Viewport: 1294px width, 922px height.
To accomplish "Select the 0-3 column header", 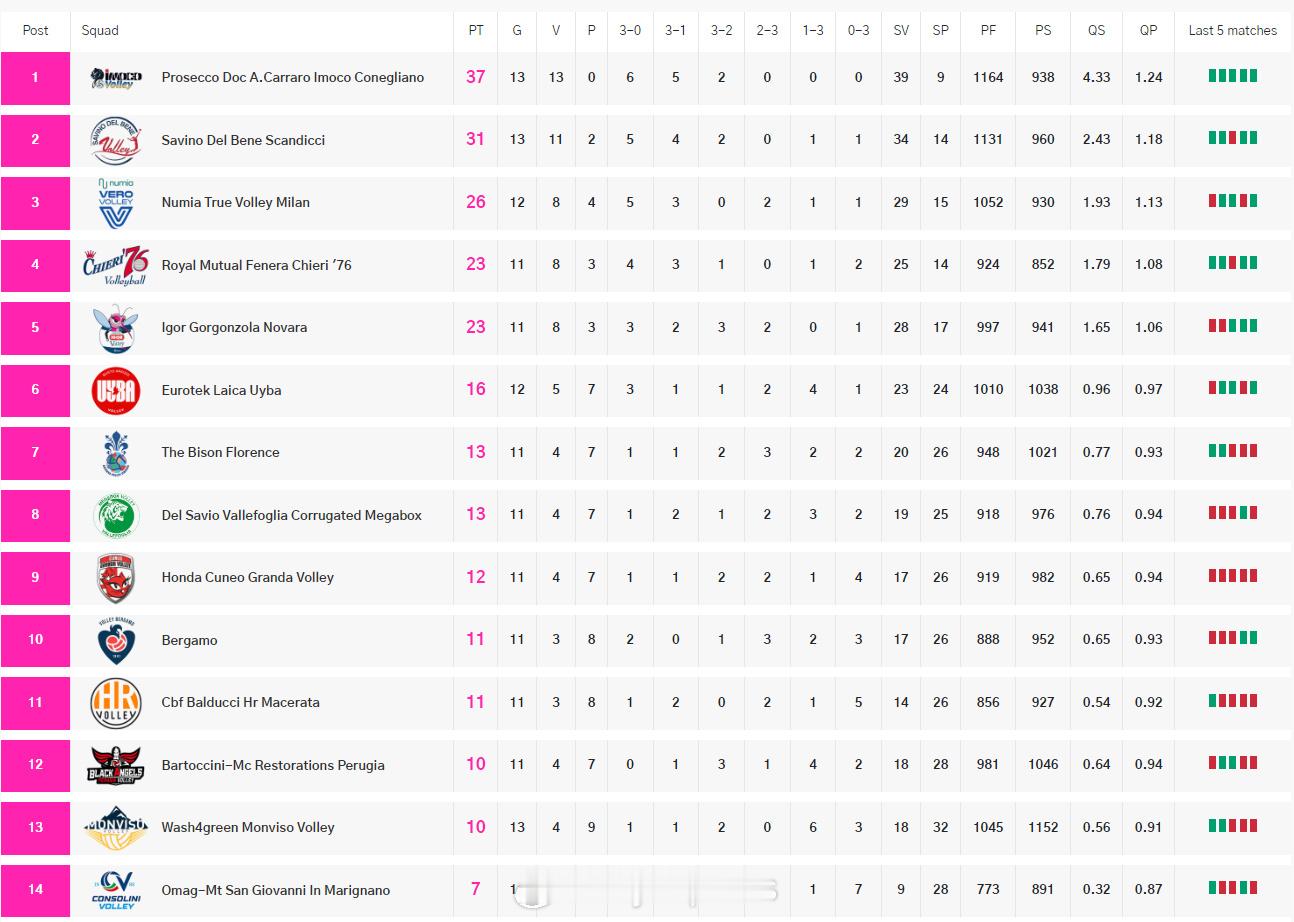I will point(858,30).
